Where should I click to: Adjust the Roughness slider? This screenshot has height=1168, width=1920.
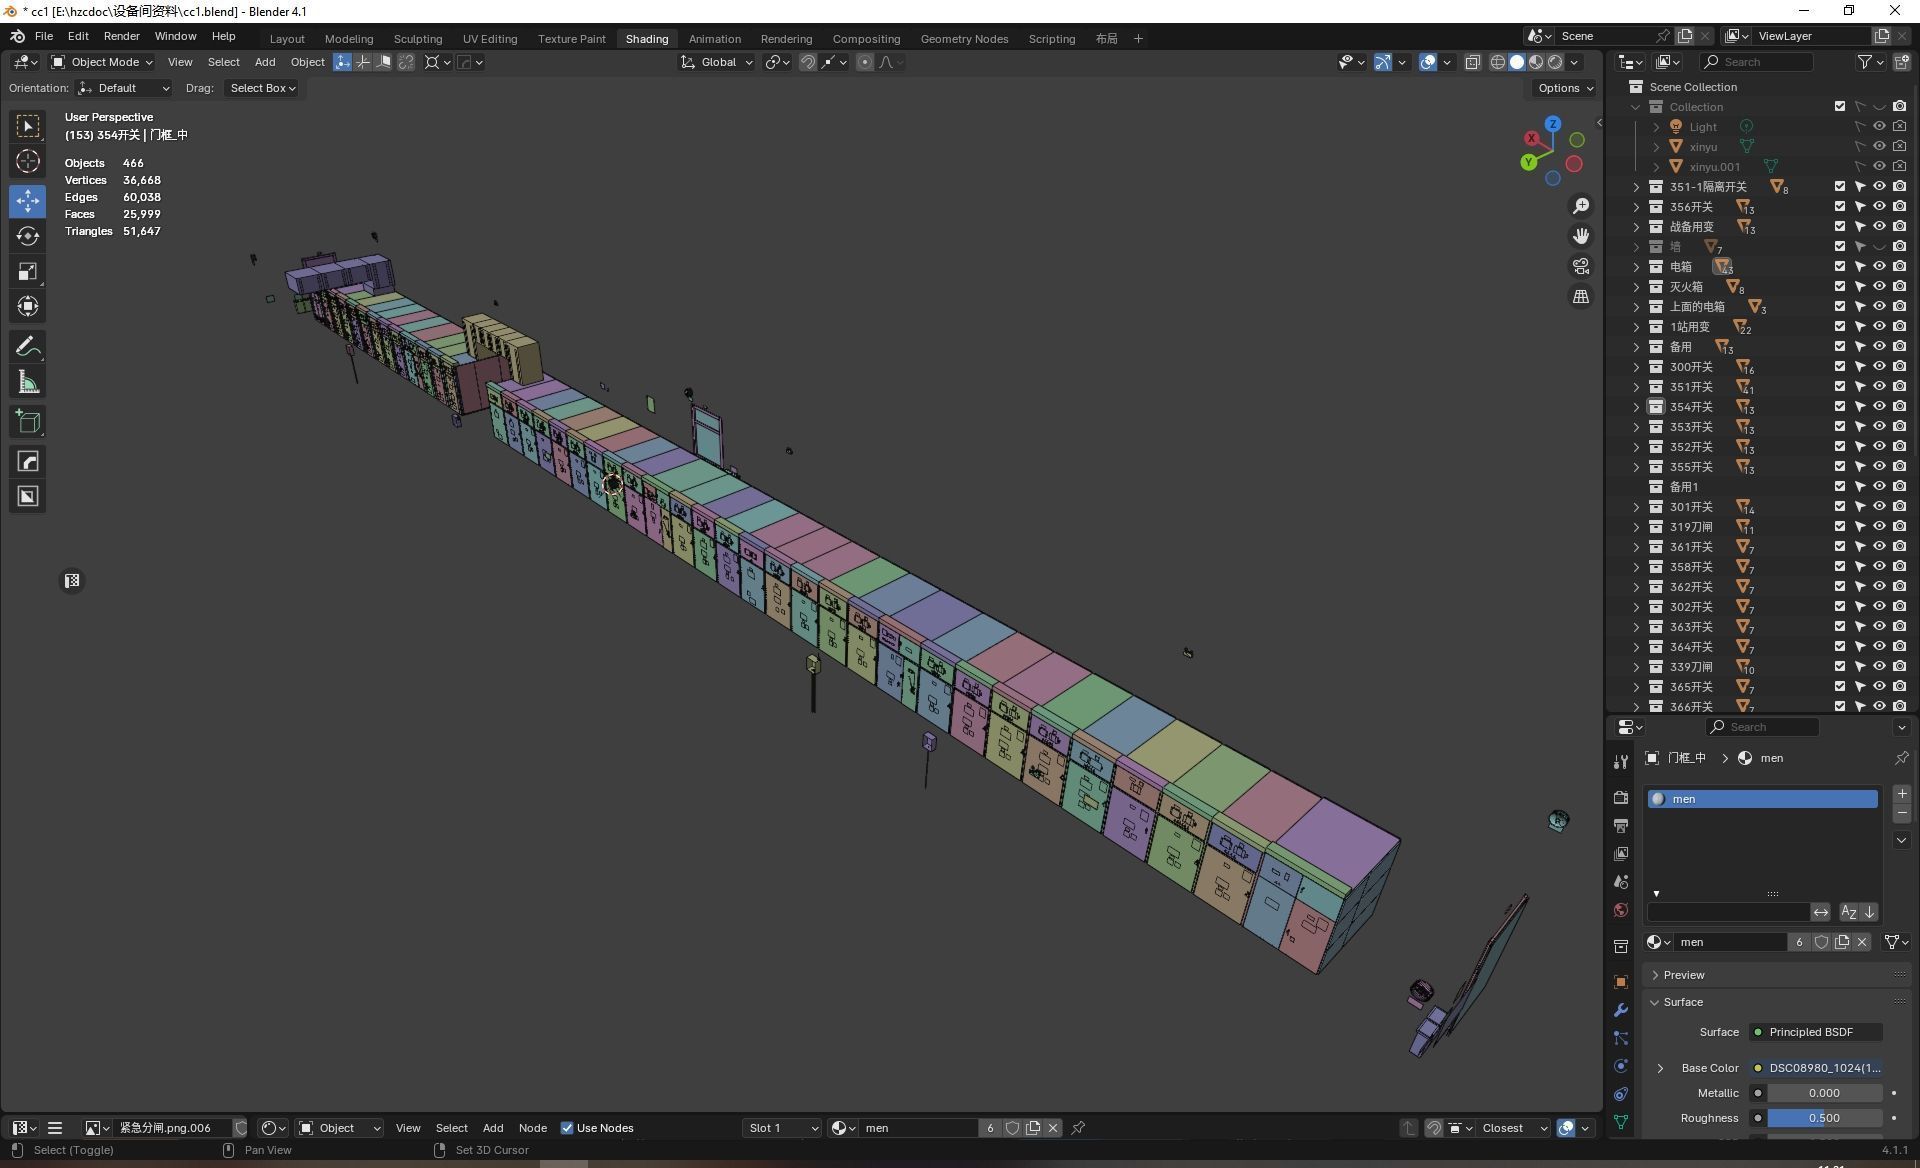[x=1823, y=1118]
